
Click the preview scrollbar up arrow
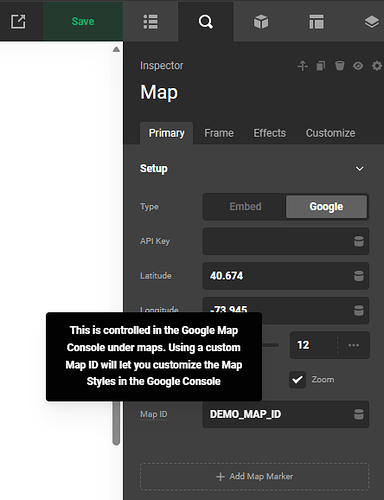click(116, 49)
